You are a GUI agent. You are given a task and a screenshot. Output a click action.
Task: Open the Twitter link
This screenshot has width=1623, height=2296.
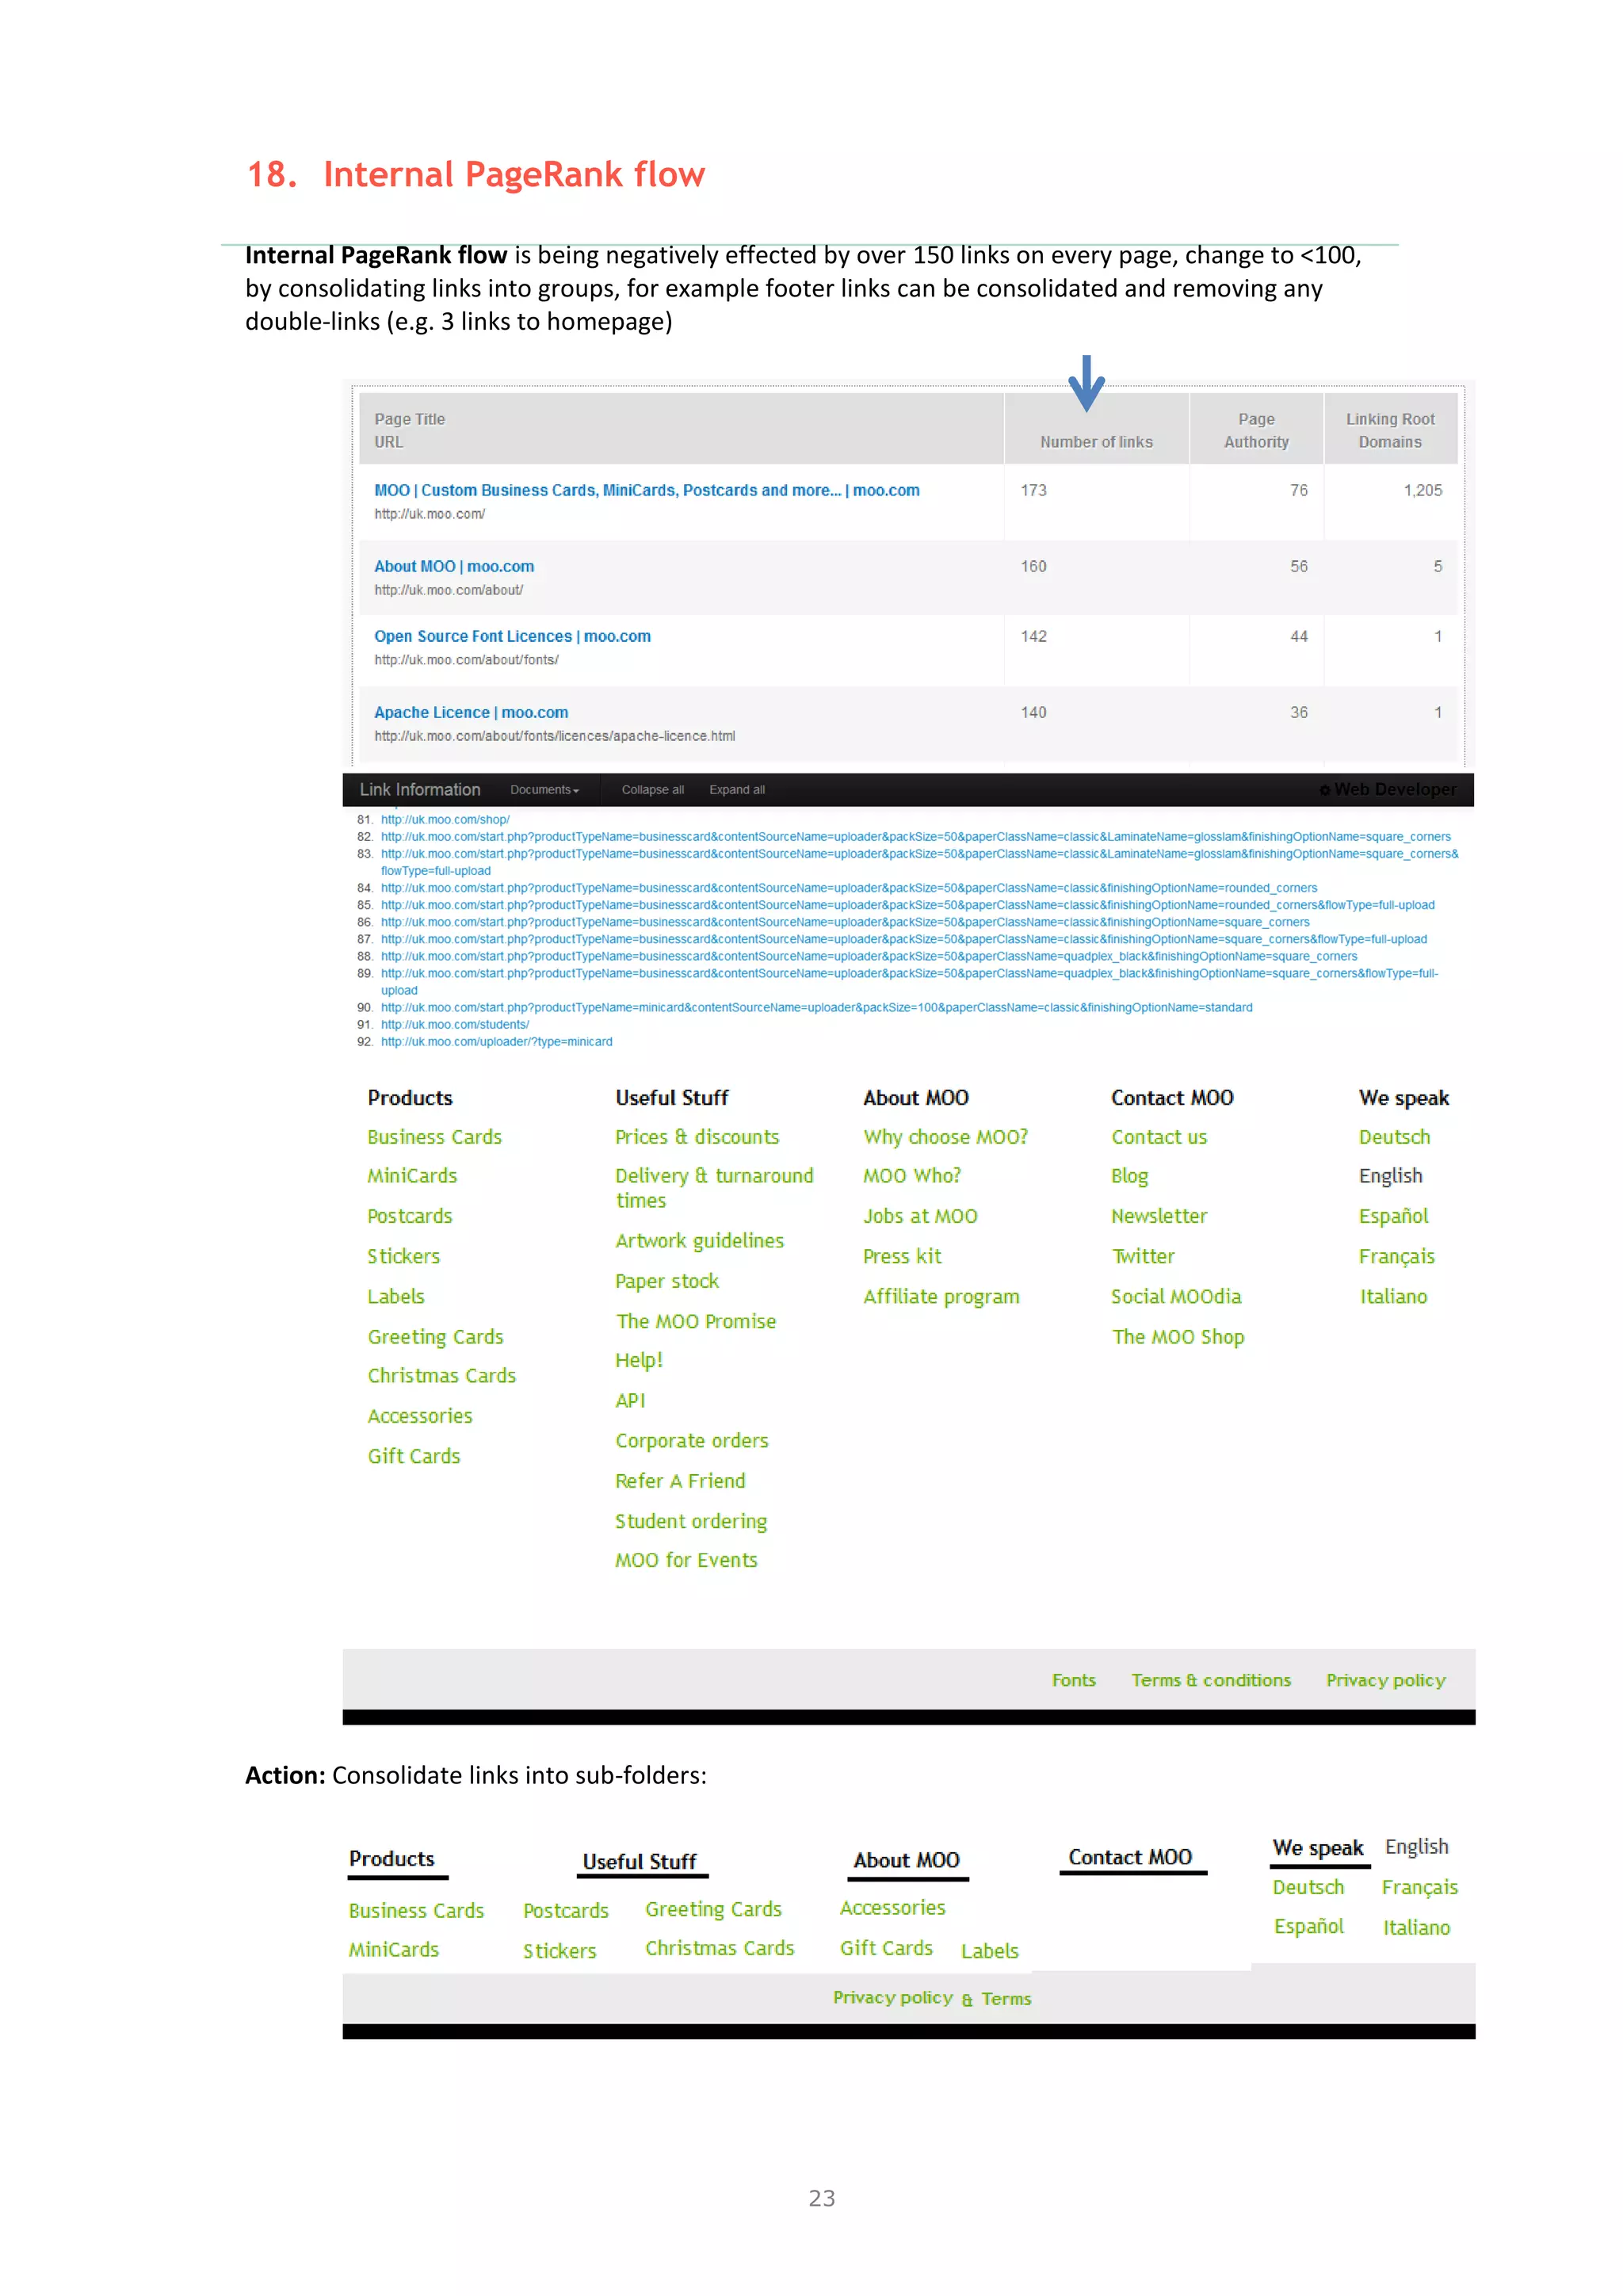point(1143,1256)
